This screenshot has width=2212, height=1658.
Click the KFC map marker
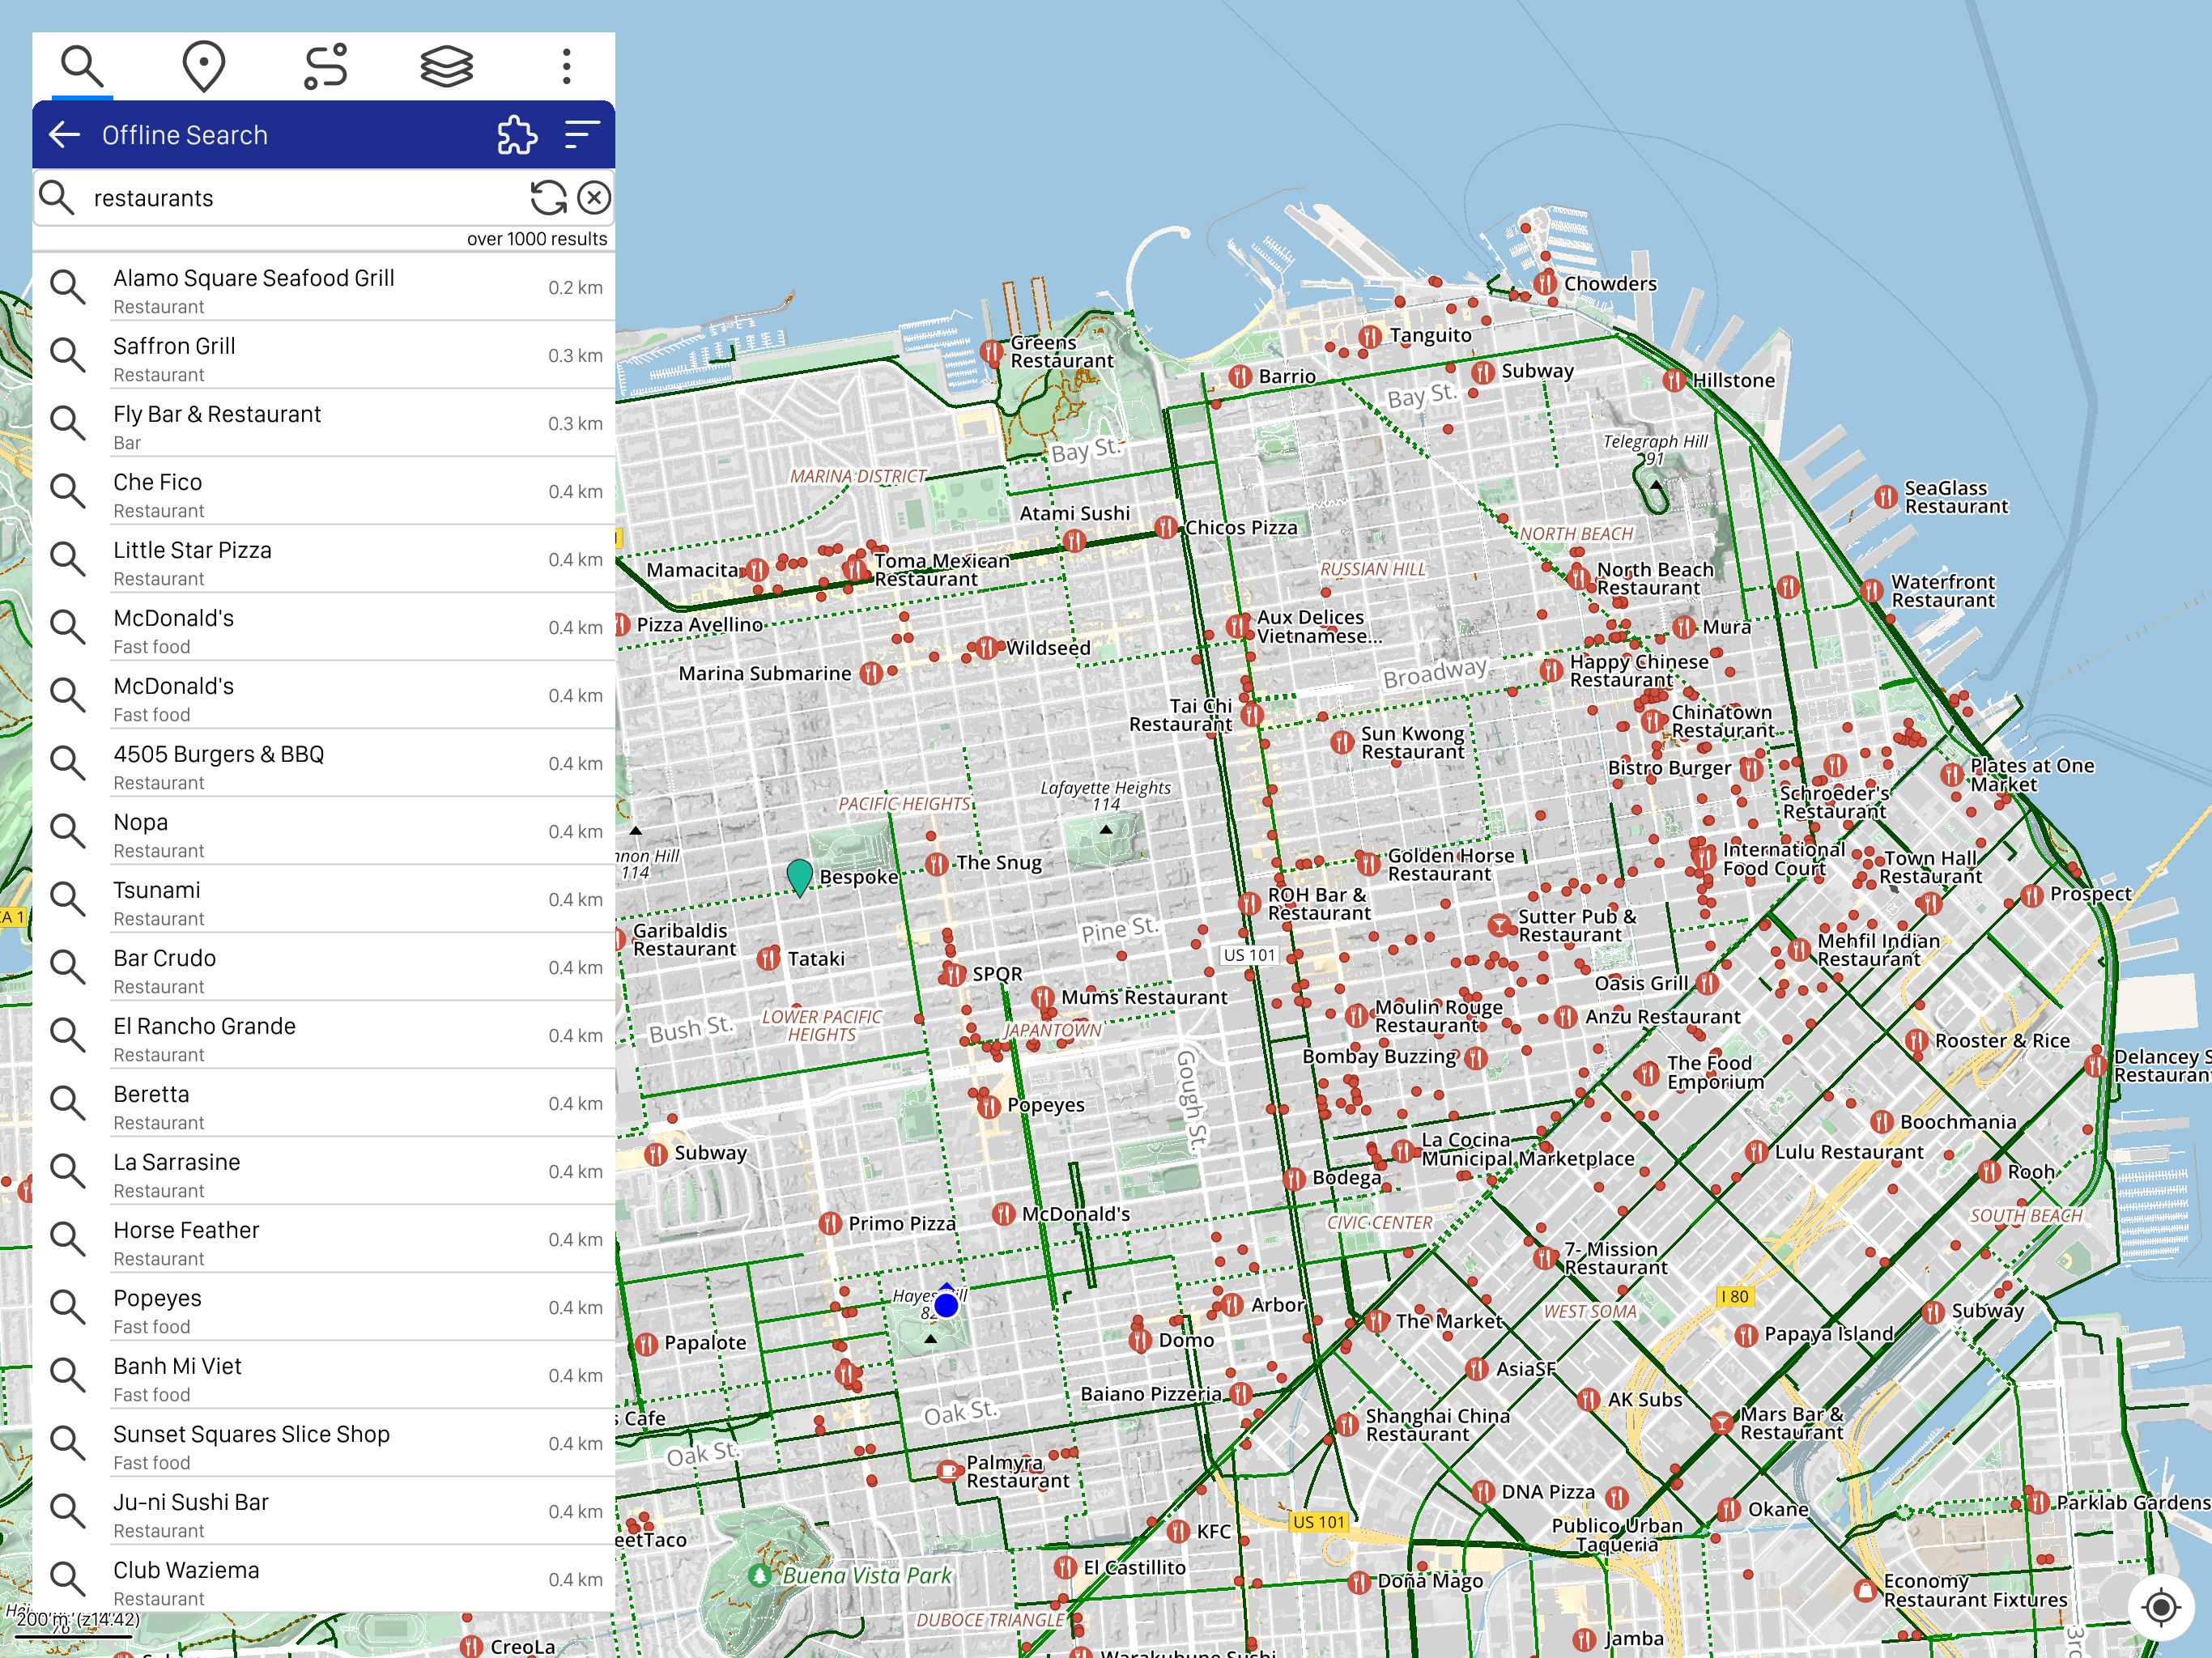[x=1179, y=1531]
